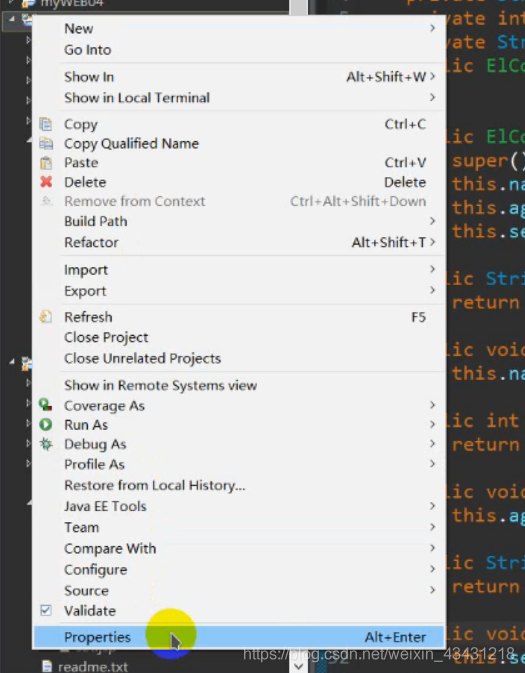The width and height of the screenshot is (525, 673).
Task: Select Copy Qualified Name entry
Action: [239, 143]
